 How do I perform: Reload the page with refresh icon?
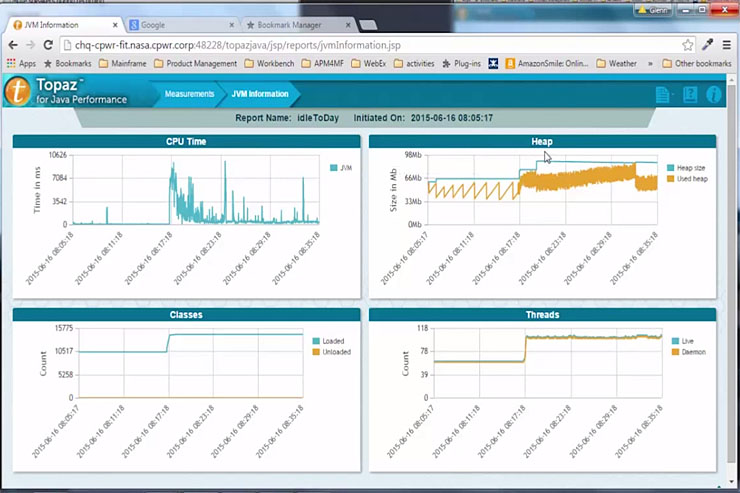tap(49, 45)
